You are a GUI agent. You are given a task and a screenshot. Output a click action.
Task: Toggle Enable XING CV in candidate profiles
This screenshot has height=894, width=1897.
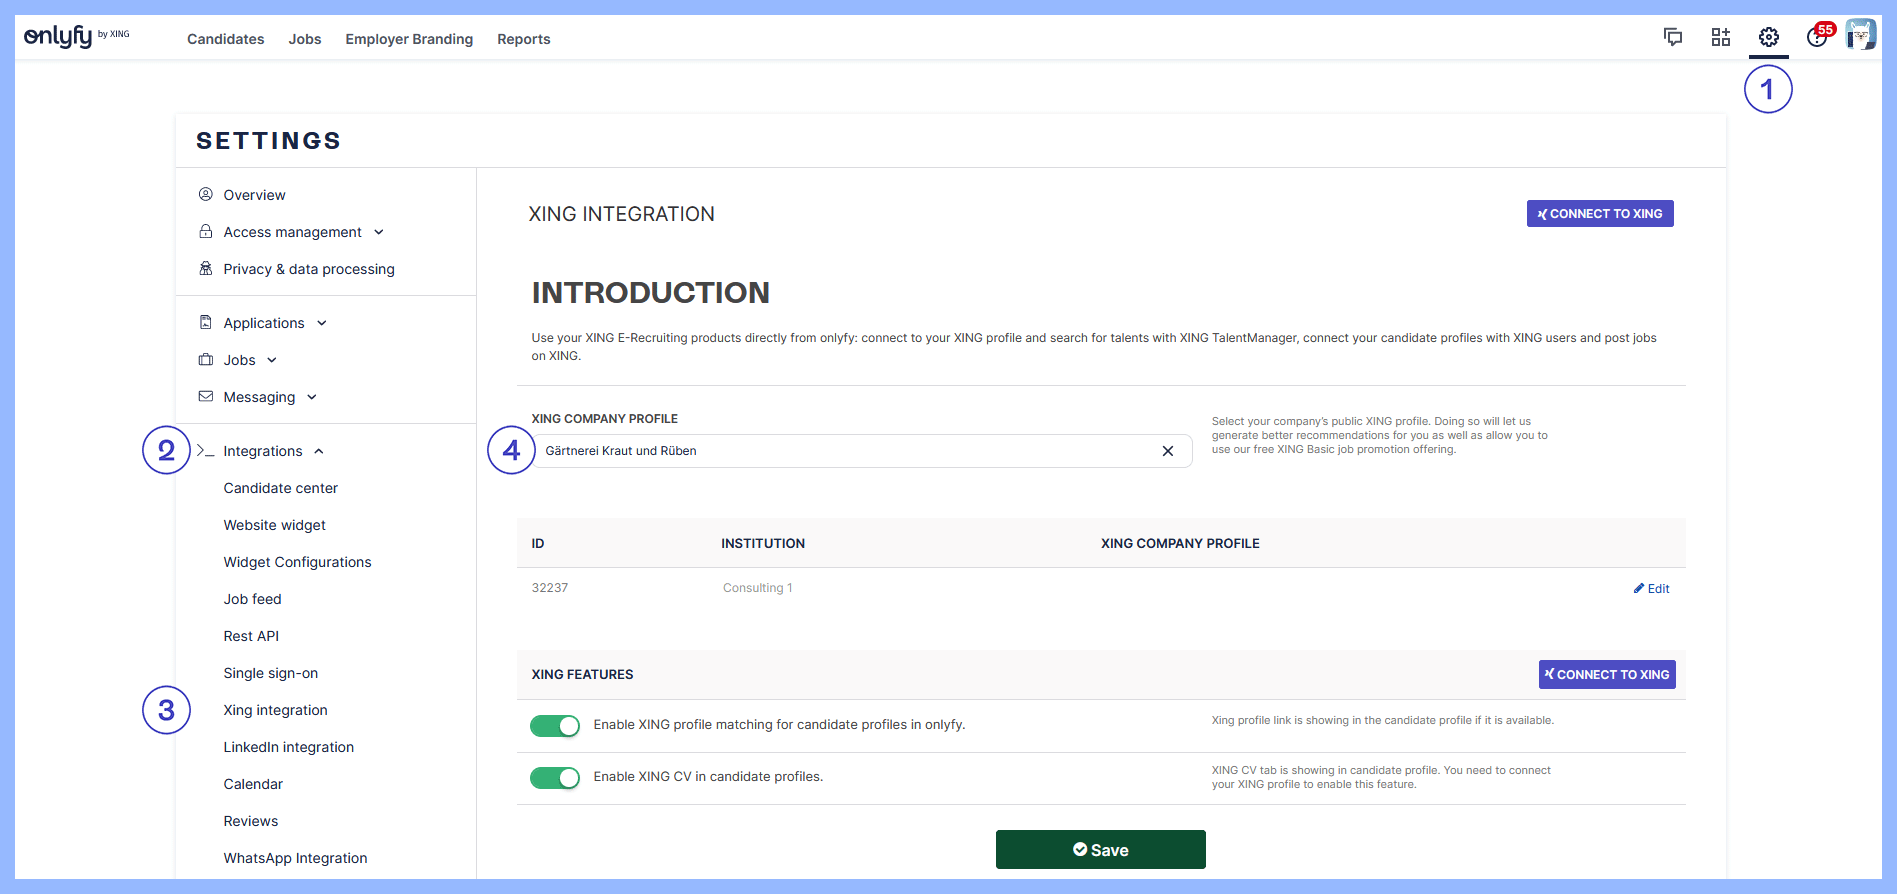[555, 778]
